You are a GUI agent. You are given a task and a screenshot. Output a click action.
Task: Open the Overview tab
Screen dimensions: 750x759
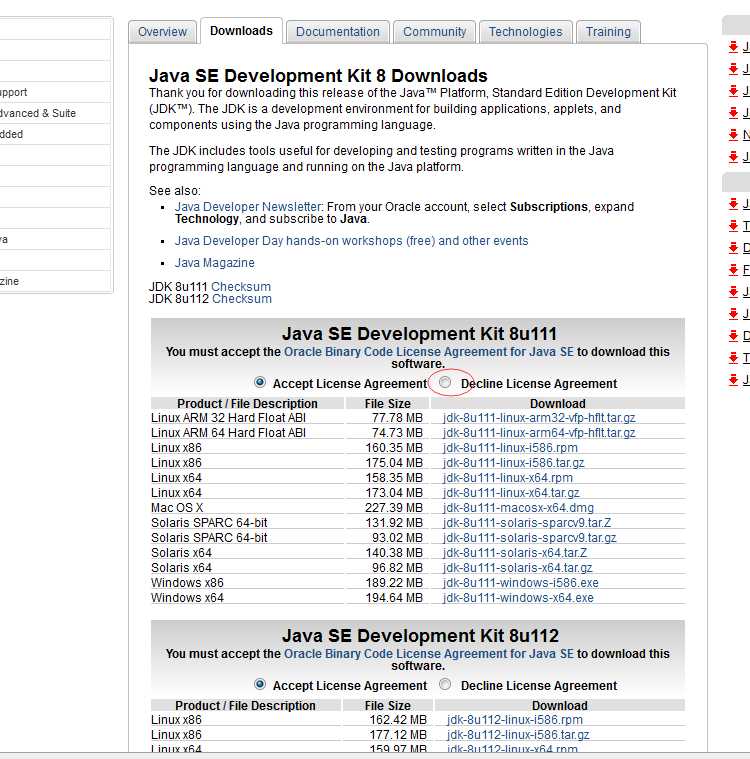point(162,32)
